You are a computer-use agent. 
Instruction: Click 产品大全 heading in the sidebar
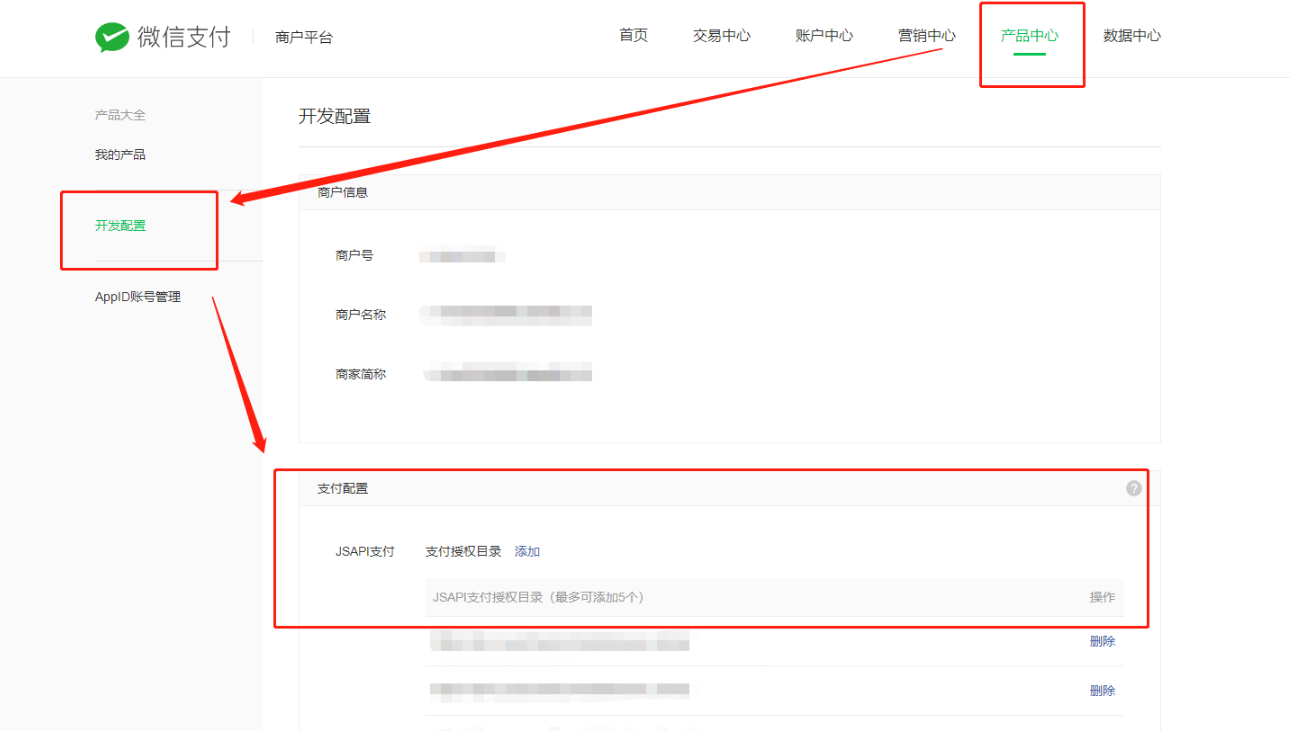click(x=120, y=115)
